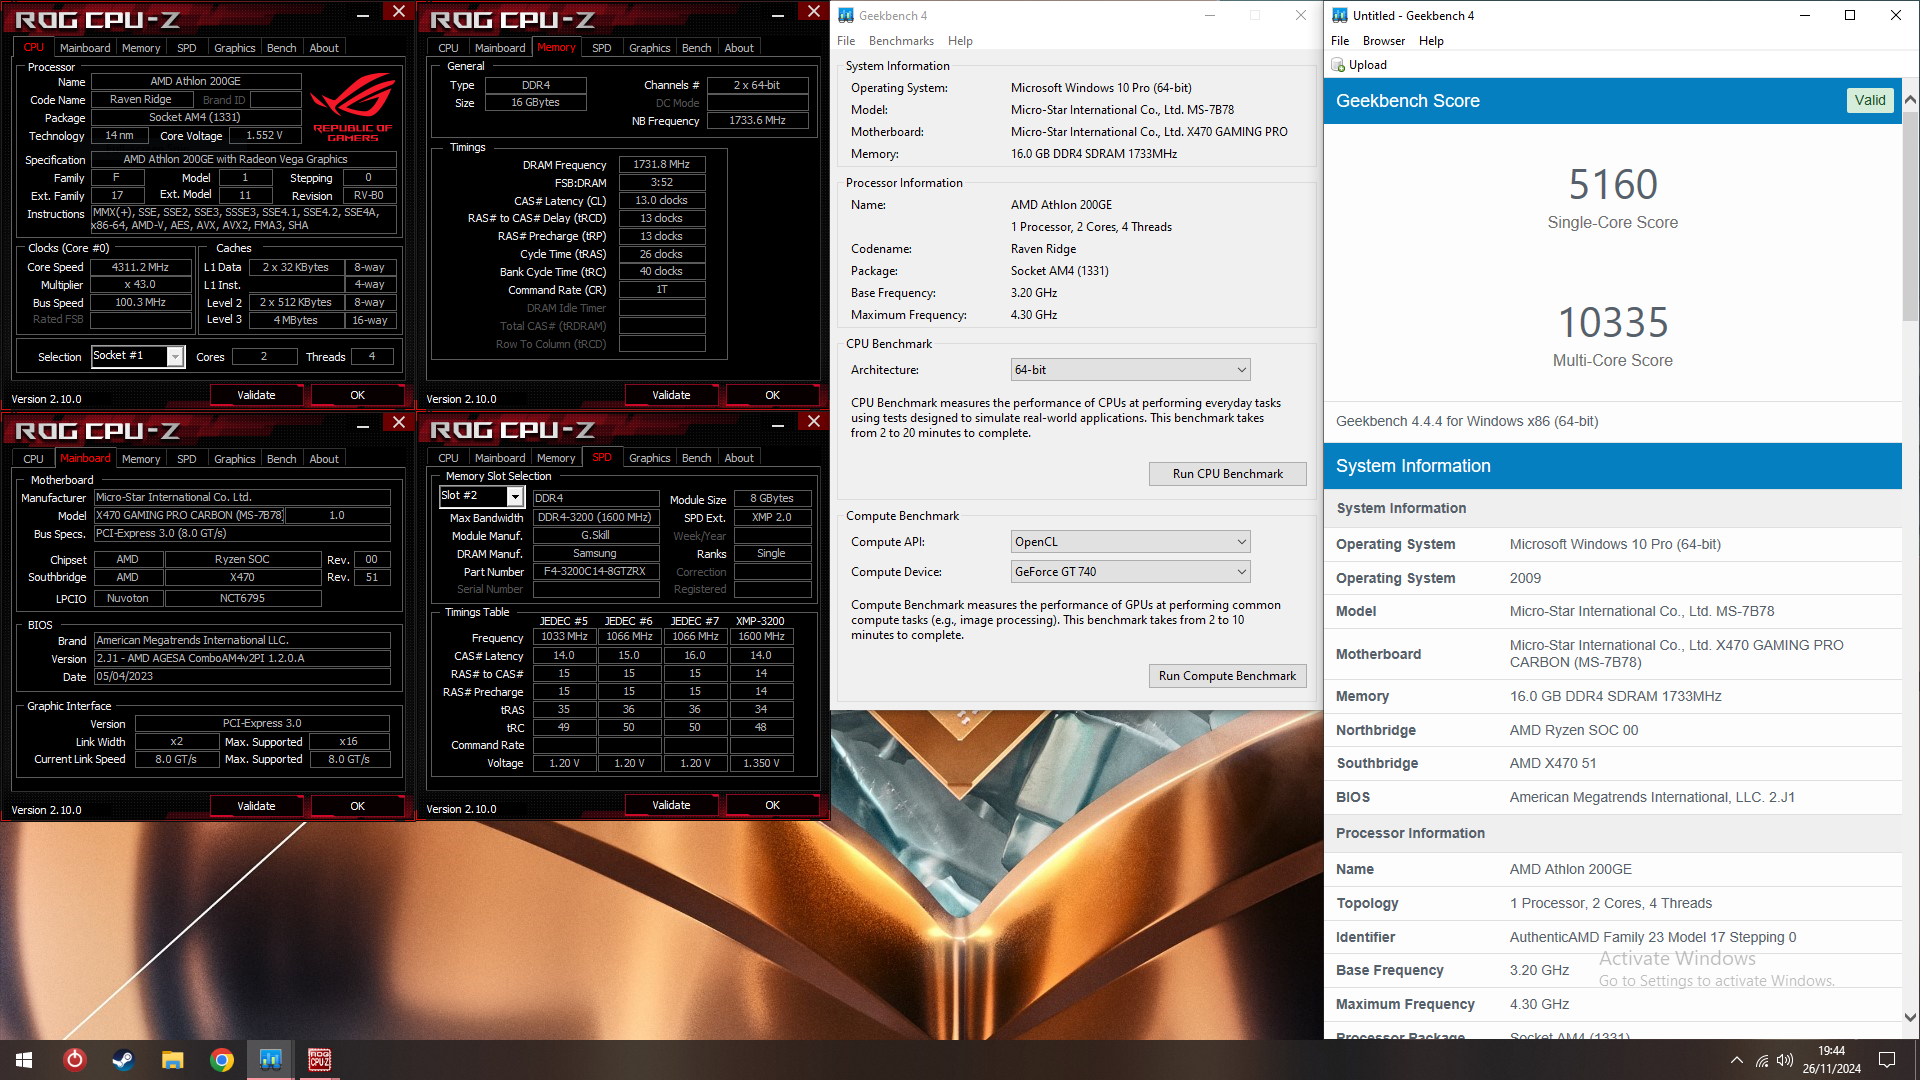Open Steam from the taskbar
1920x1080 pixels.
pos(123,1060)
